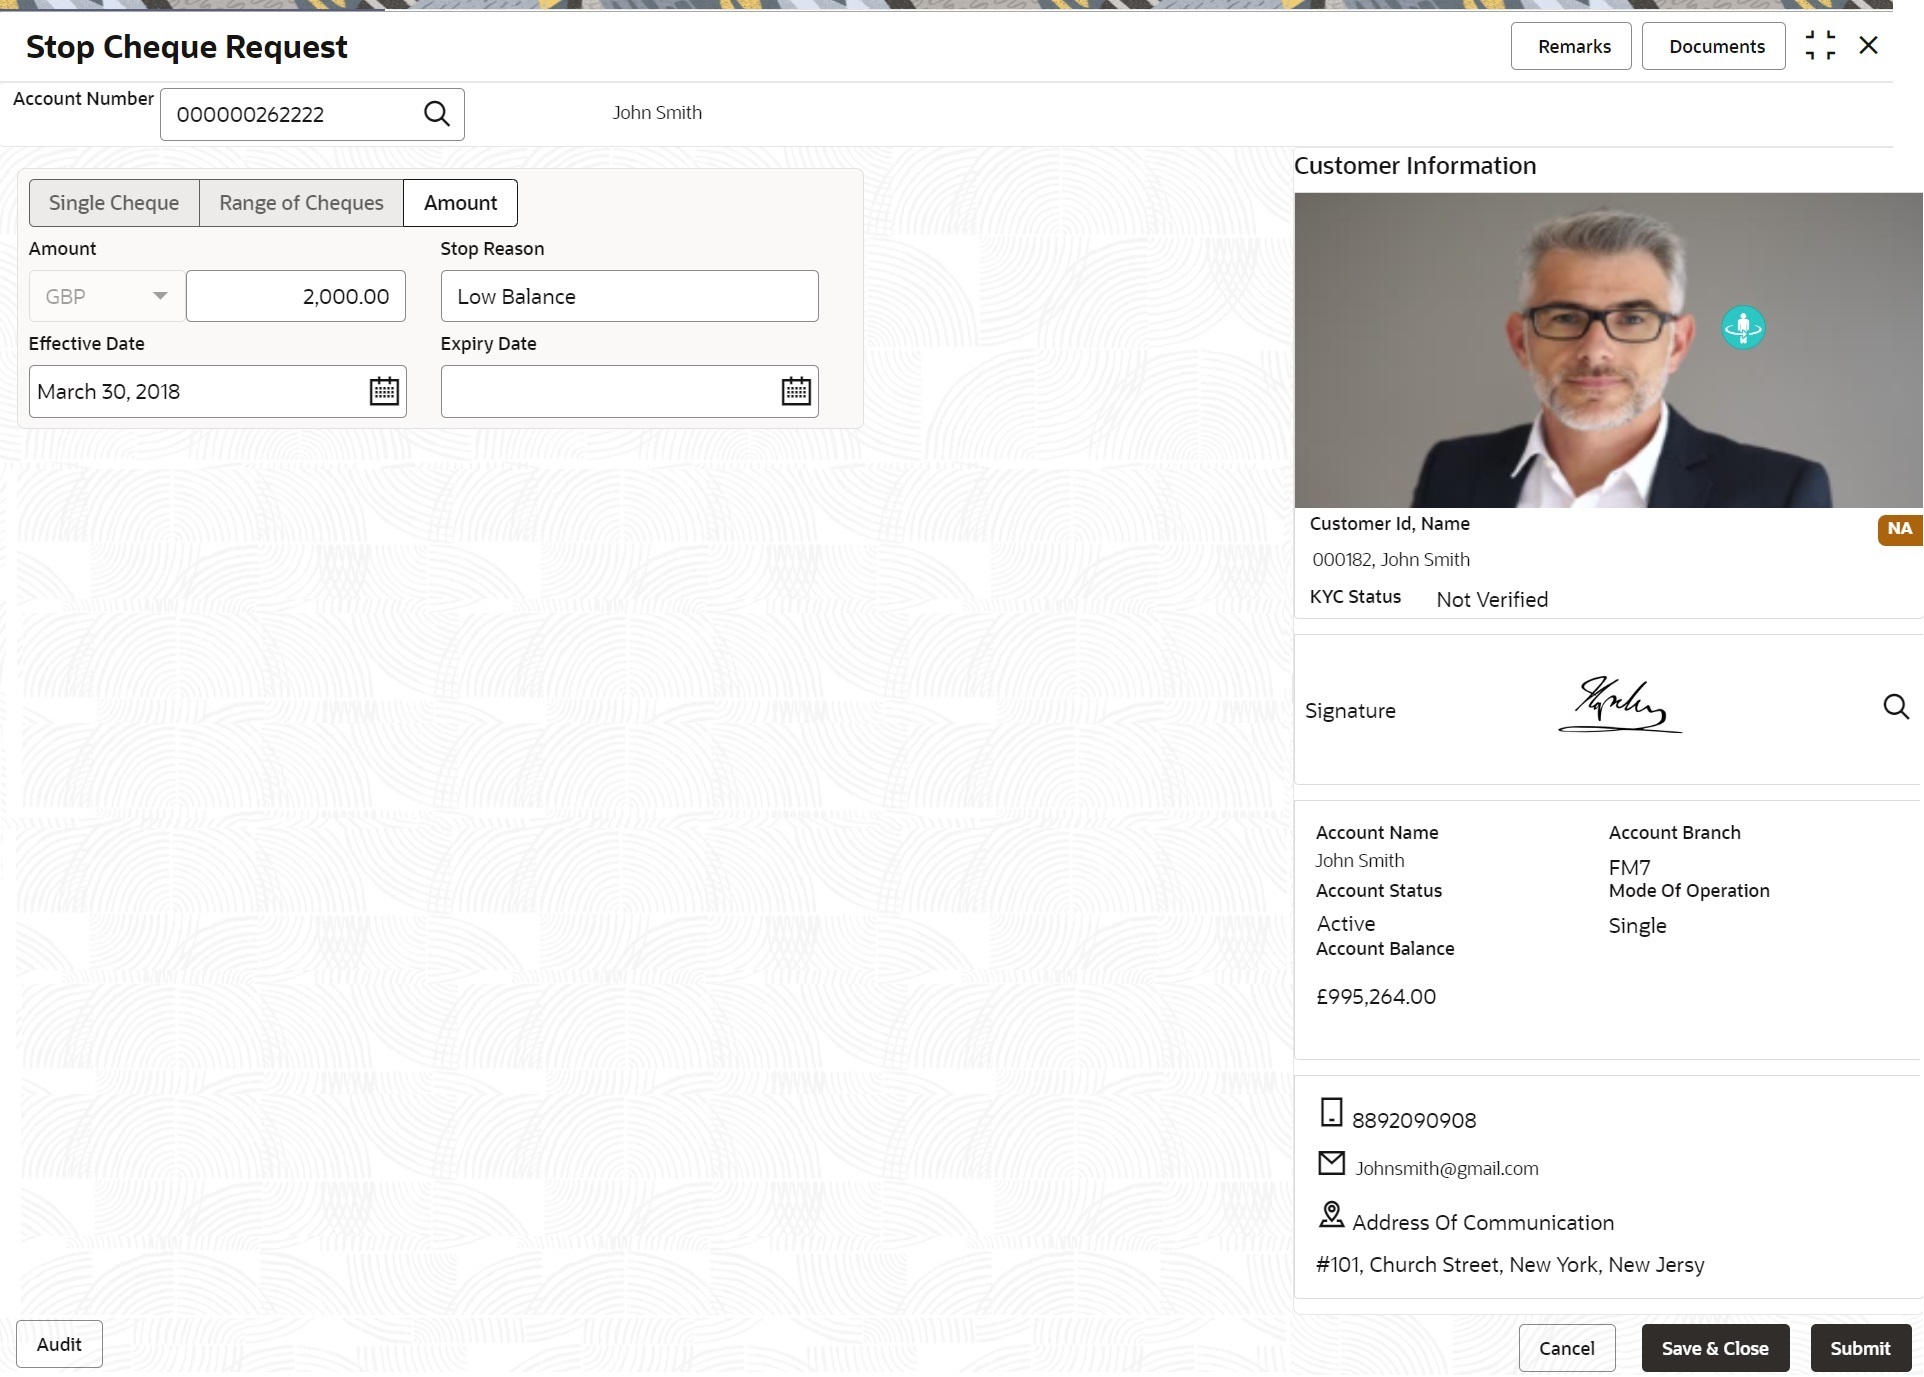Screen dimensions: 1924x1377
Task: Click the mobile phone icon
Action: [x=1331, y=1112]
